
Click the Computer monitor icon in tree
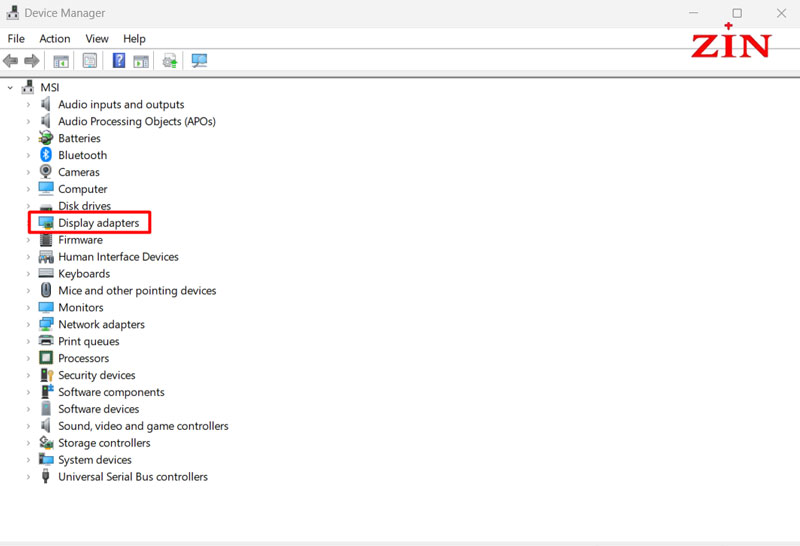(46, 188)
